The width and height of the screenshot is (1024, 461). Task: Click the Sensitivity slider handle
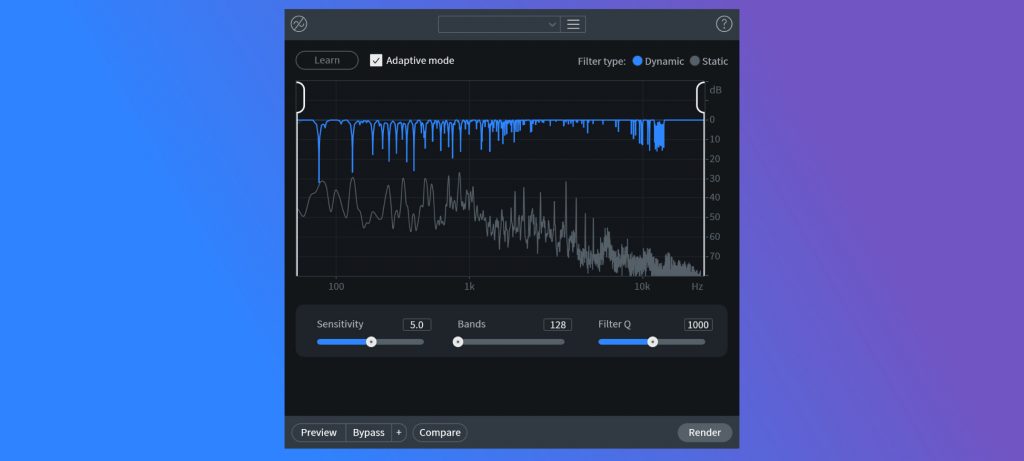coord(371,342)
